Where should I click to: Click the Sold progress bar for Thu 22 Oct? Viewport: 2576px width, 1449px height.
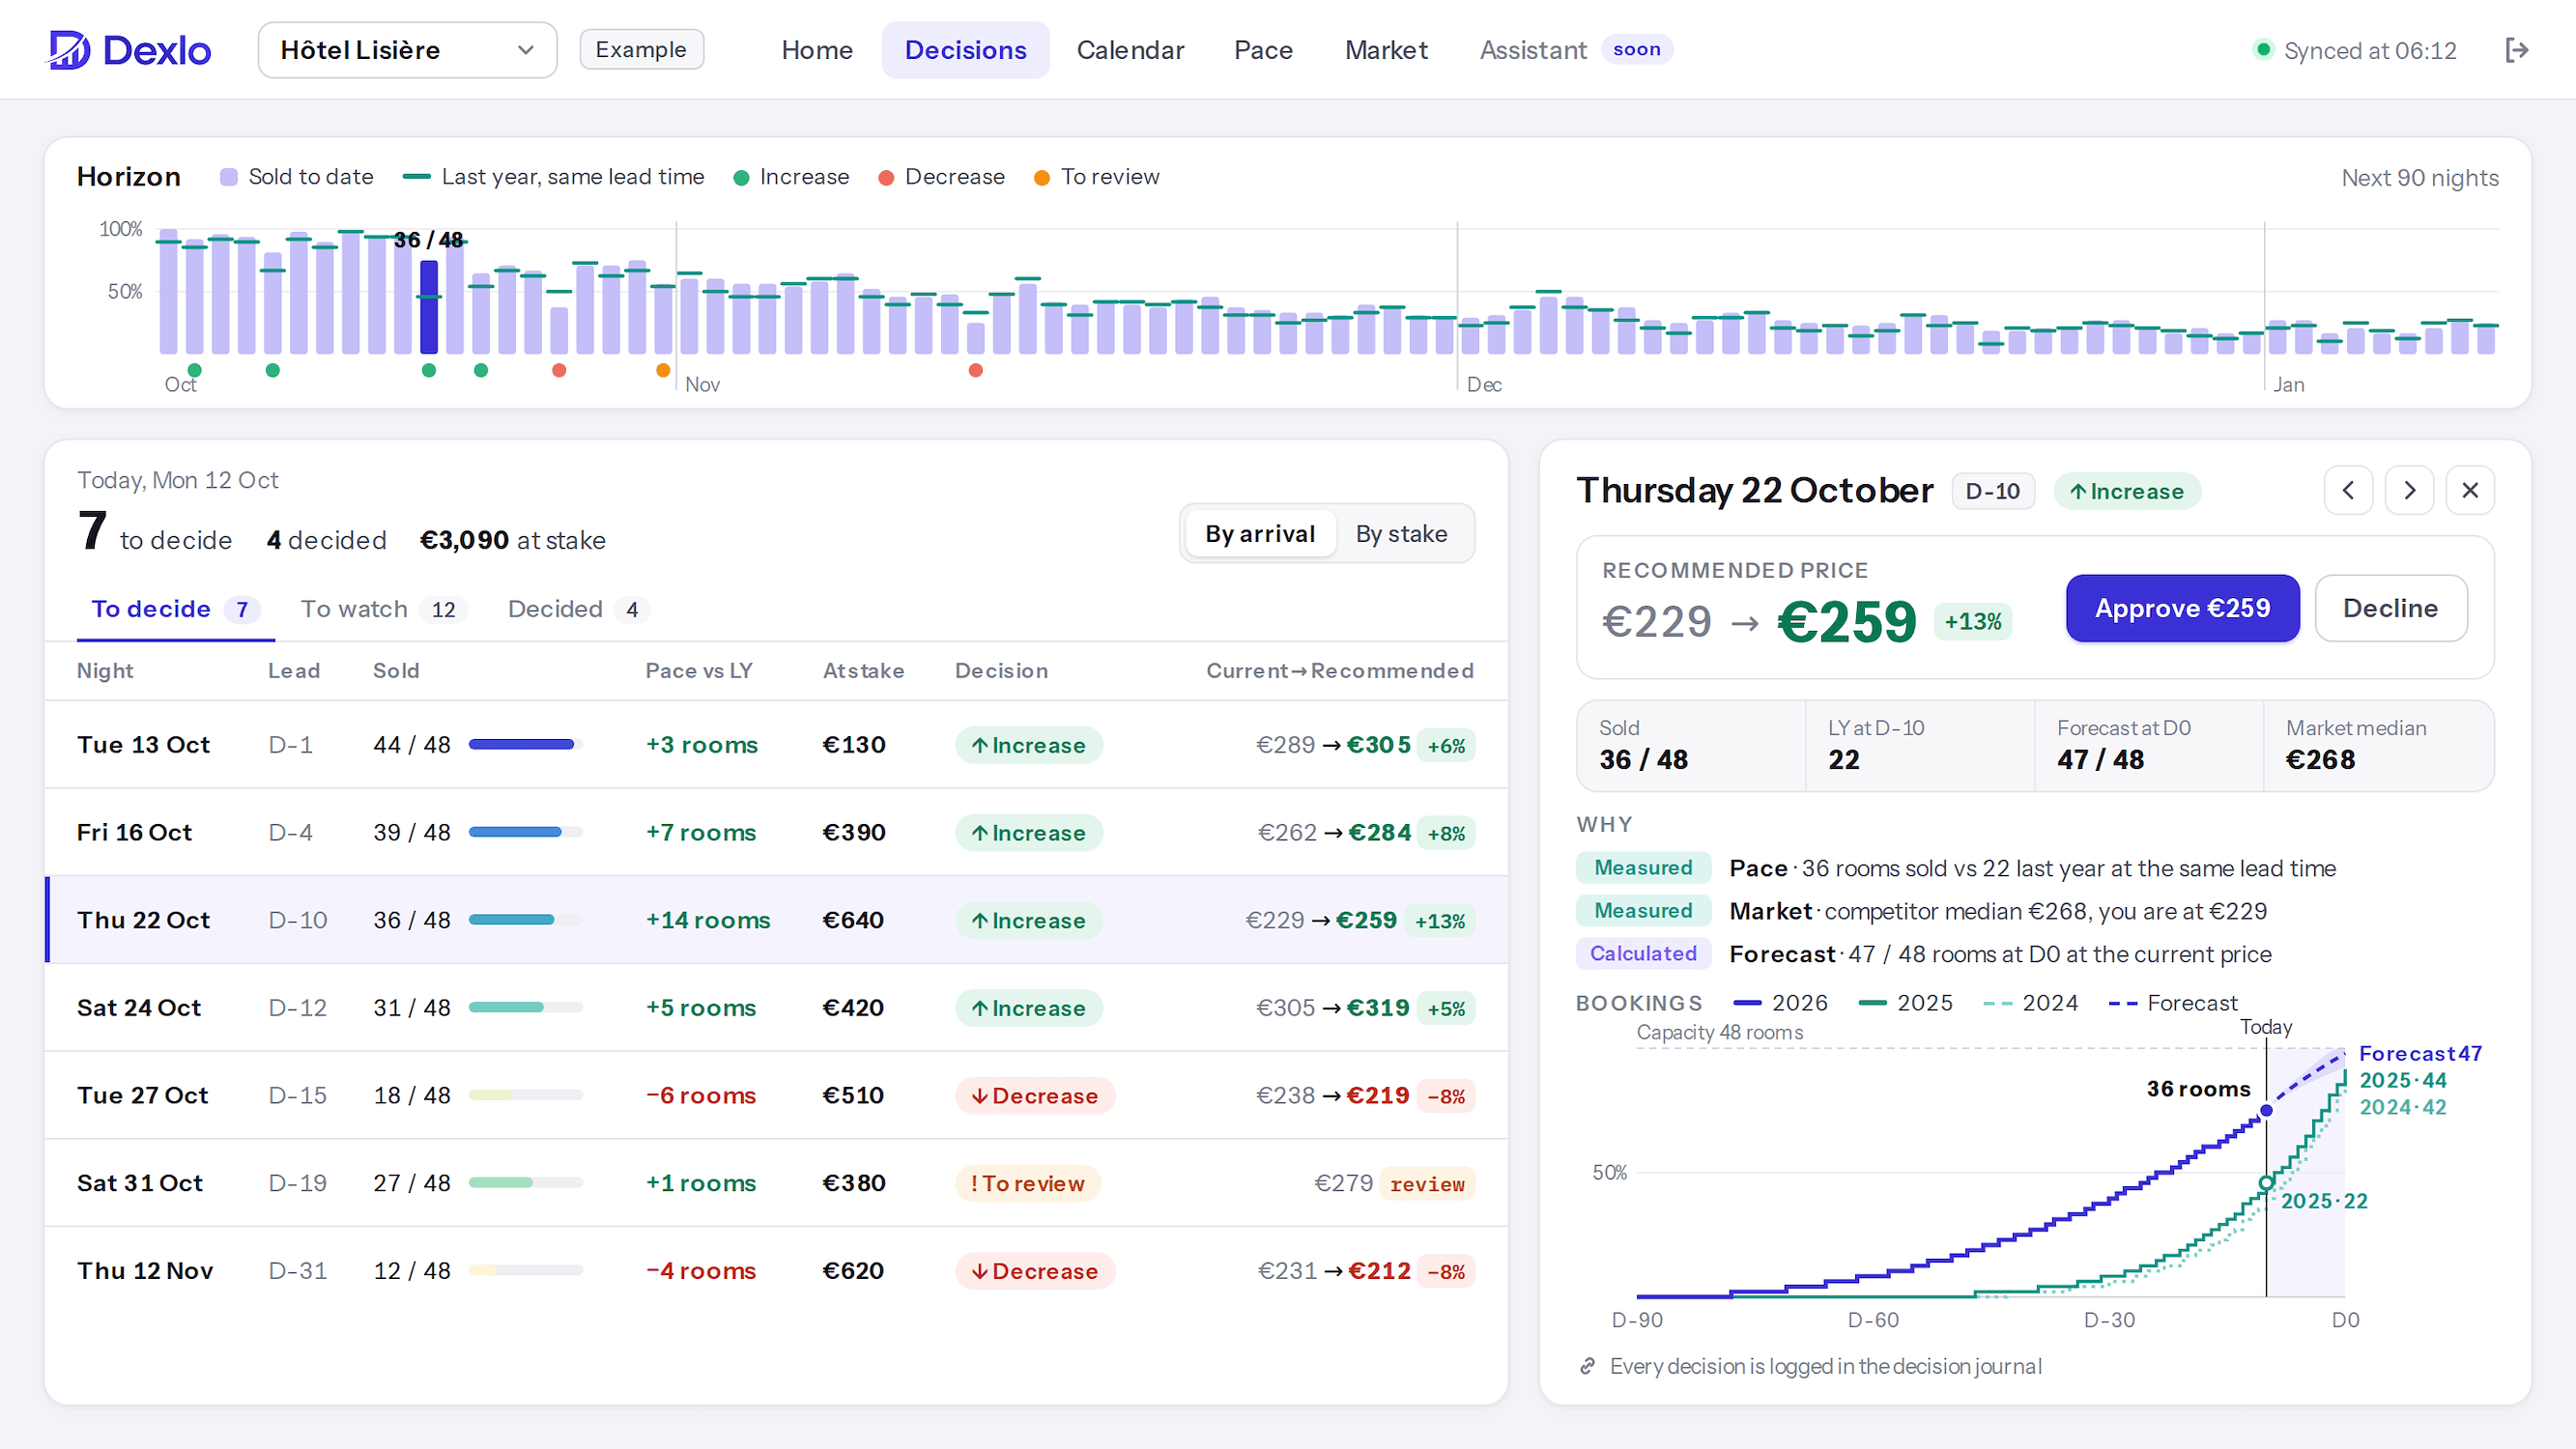(525, 920)
